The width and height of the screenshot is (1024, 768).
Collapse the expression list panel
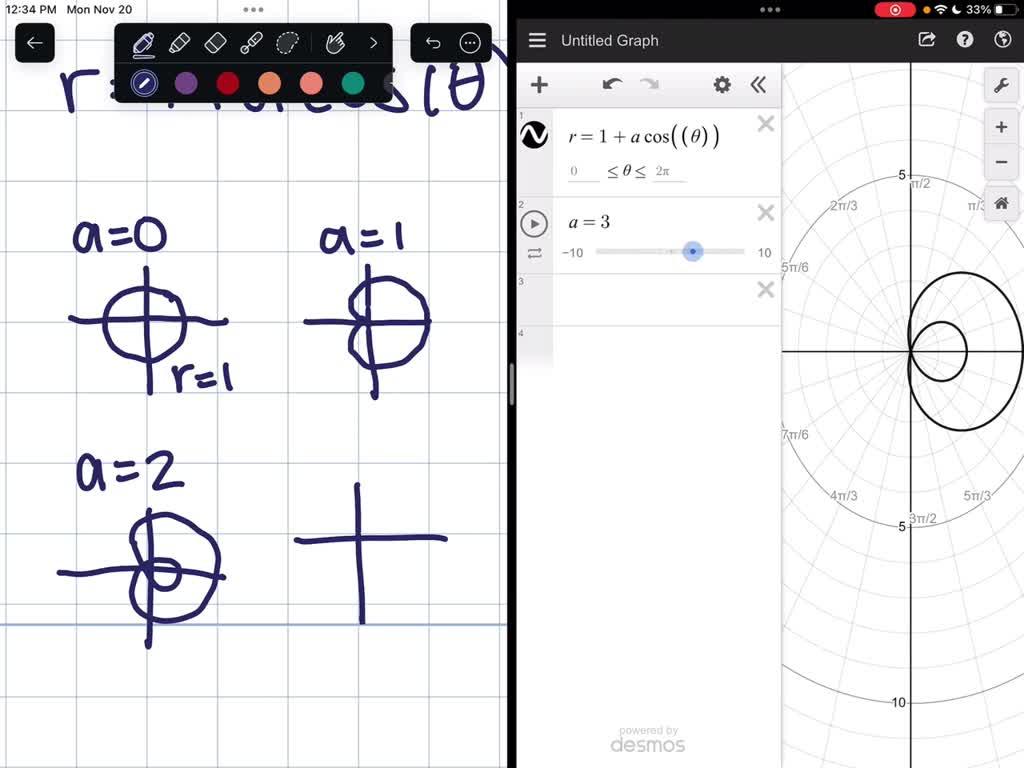[758, 85]
